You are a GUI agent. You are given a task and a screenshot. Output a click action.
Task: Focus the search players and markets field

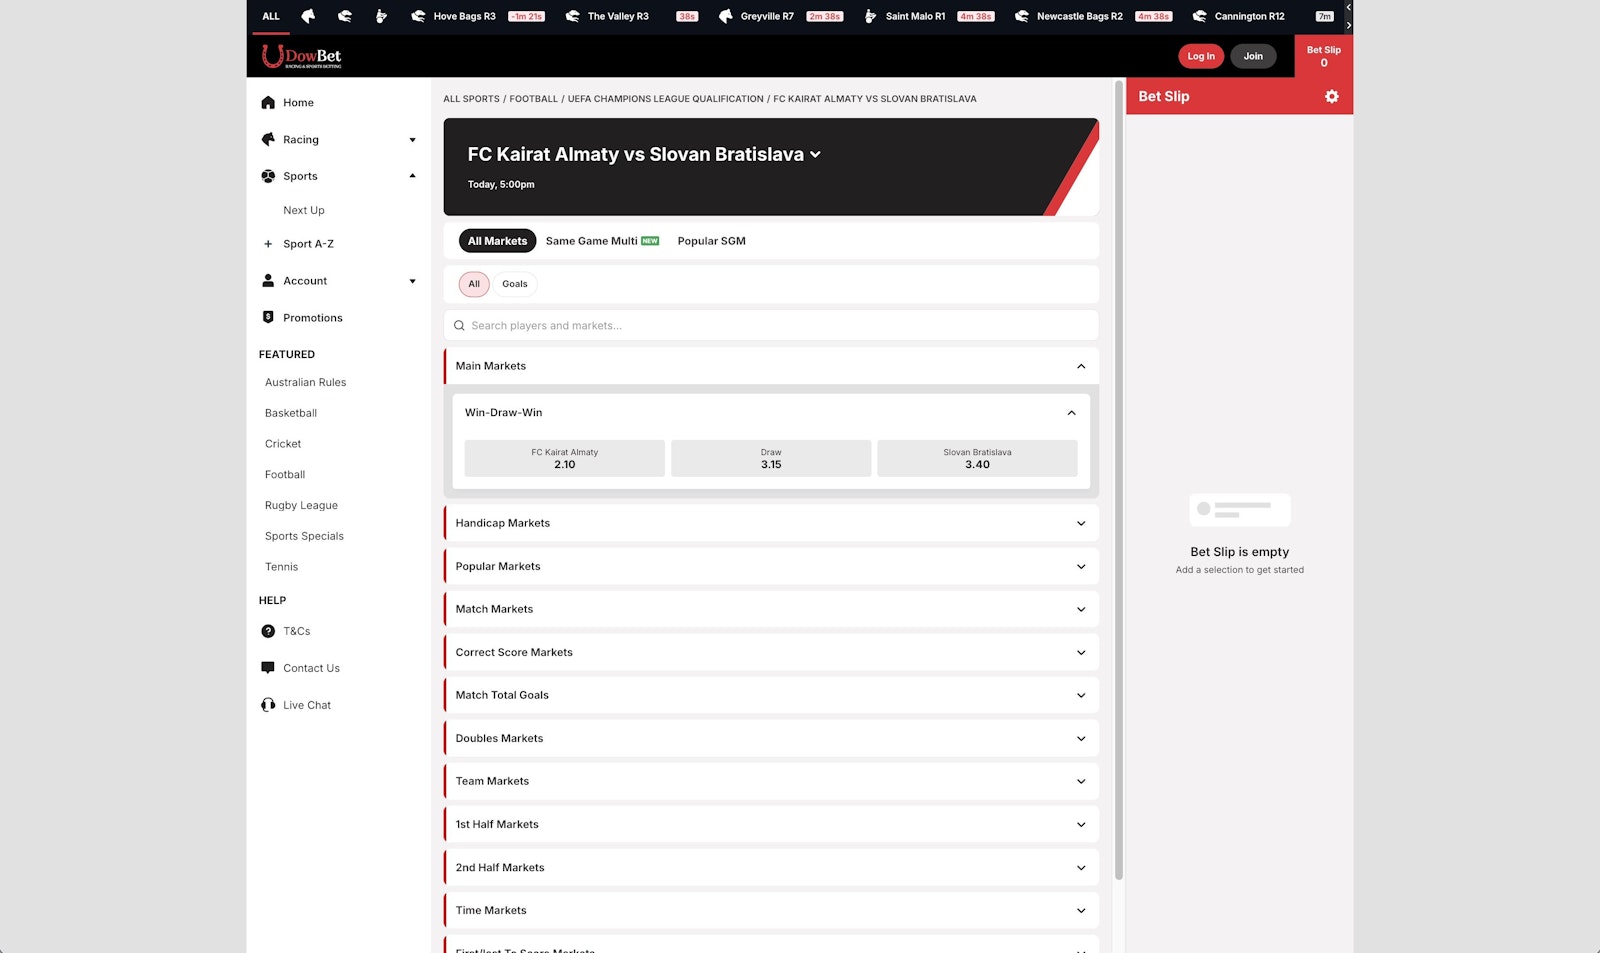click(770, 326)
